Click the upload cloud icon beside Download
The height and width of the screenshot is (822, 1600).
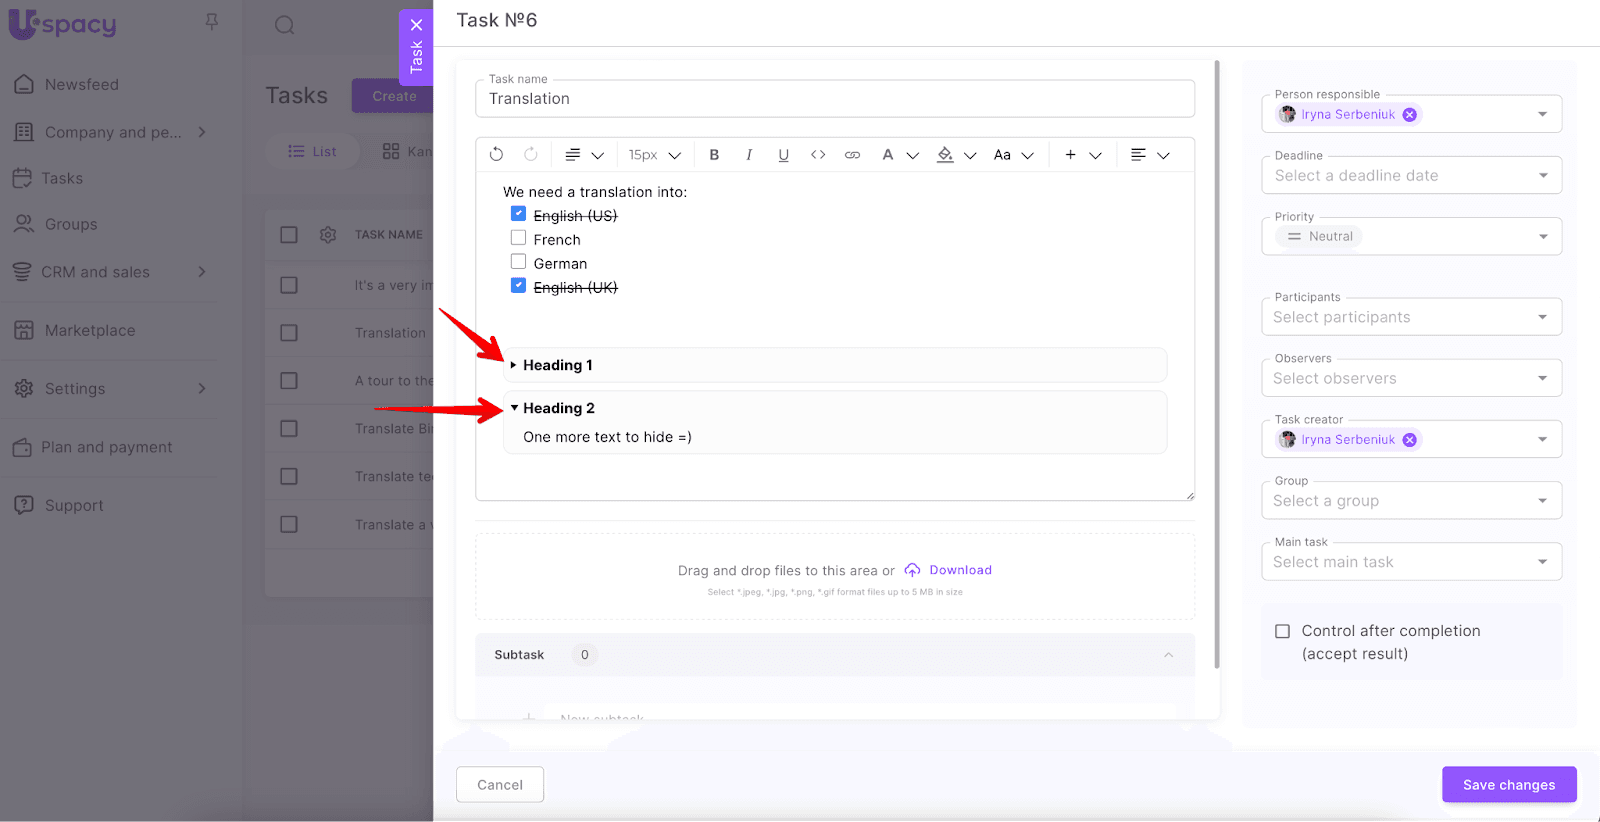click(x=912, y=570)
